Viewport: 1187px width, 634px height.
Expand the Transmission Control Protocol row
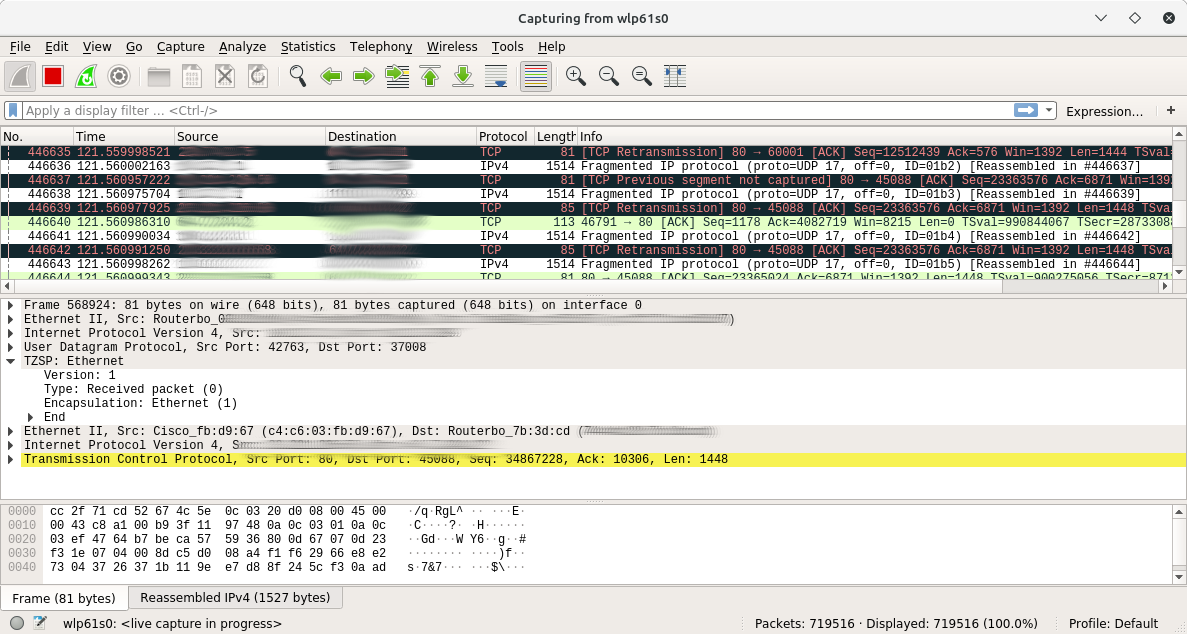tap(11, 459)
